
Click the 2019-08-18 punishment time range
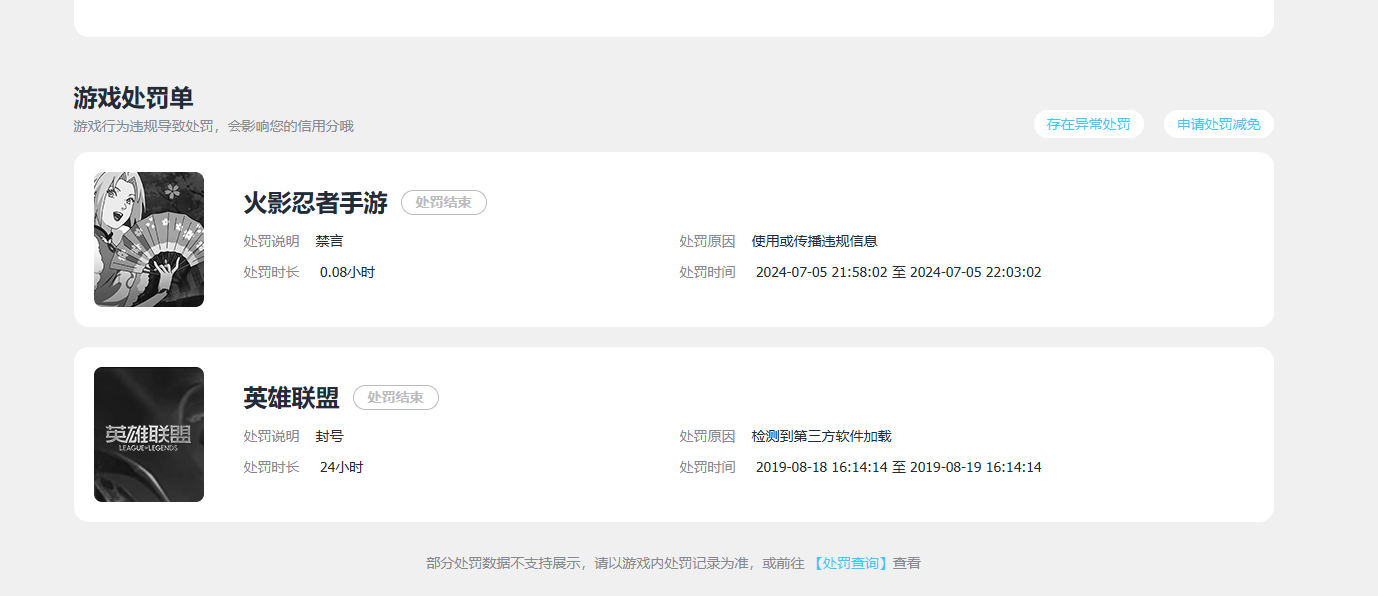898,466
